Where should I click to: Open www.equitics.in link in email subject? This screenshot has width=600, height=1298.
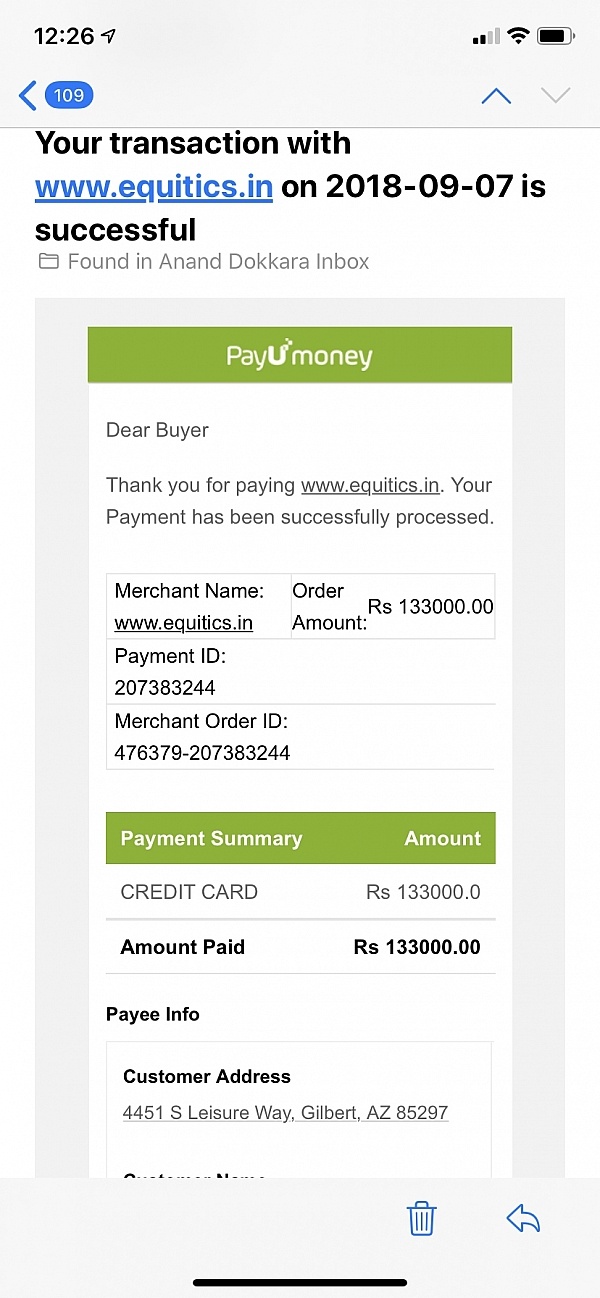click(x=154, y=187)
